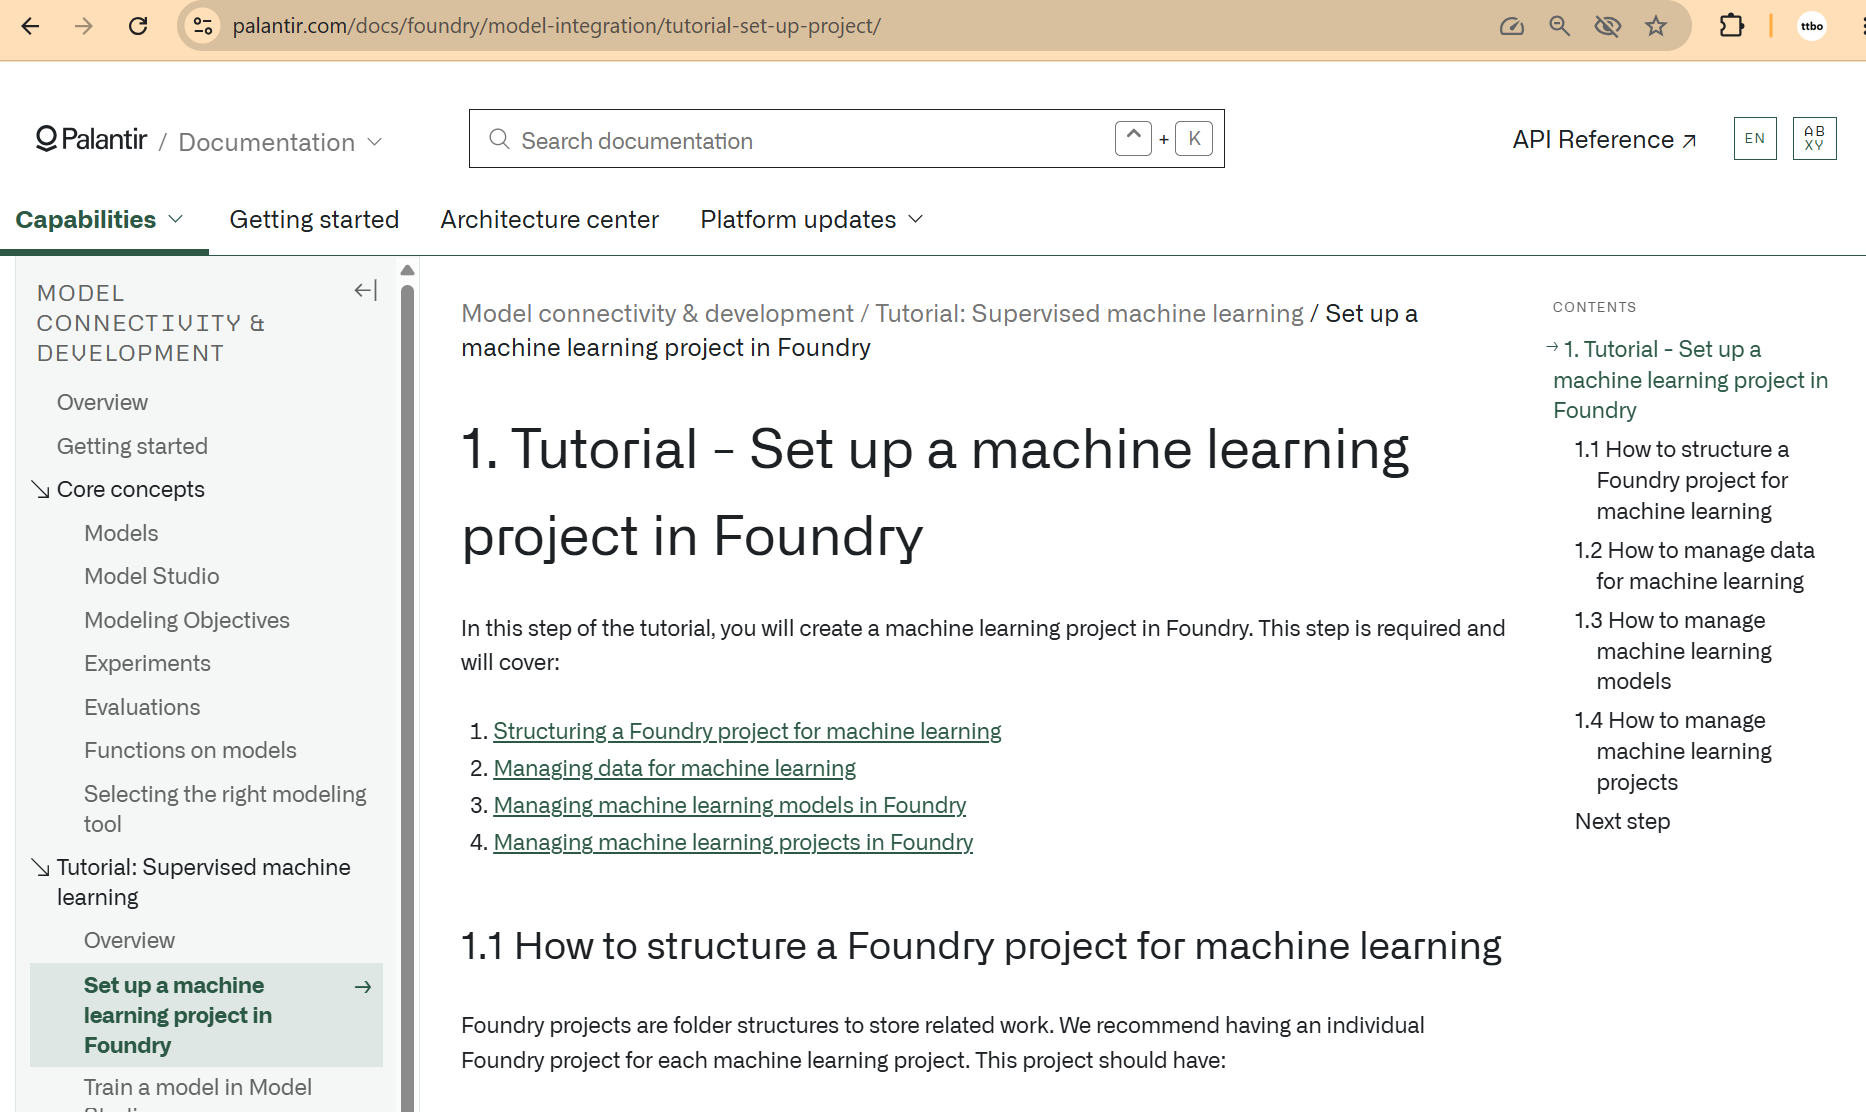Click the sidebar scroll-up arrow
Screen dimensions: 1866x1112
(x=407, y=270)
